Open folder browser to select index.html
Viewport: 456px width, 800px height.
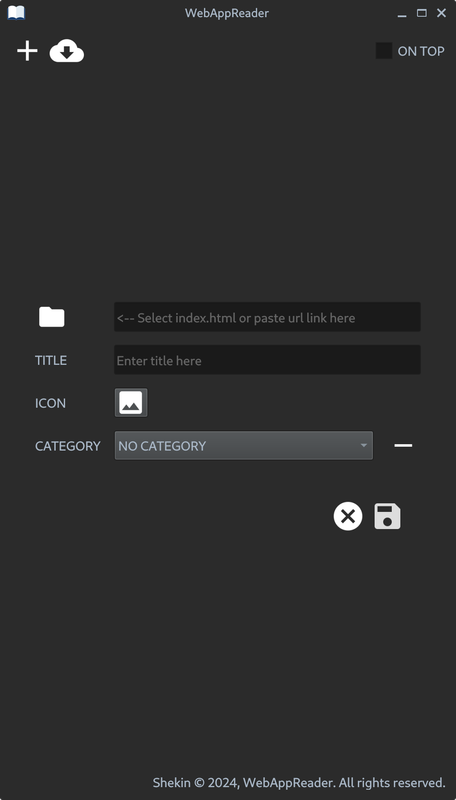click(52, 317)
